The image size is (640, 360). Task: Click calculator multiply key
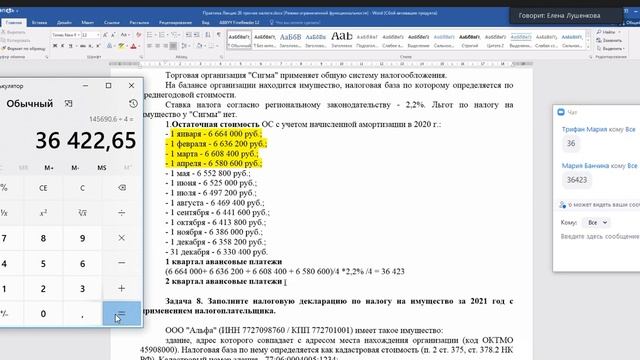coord(122,238)
